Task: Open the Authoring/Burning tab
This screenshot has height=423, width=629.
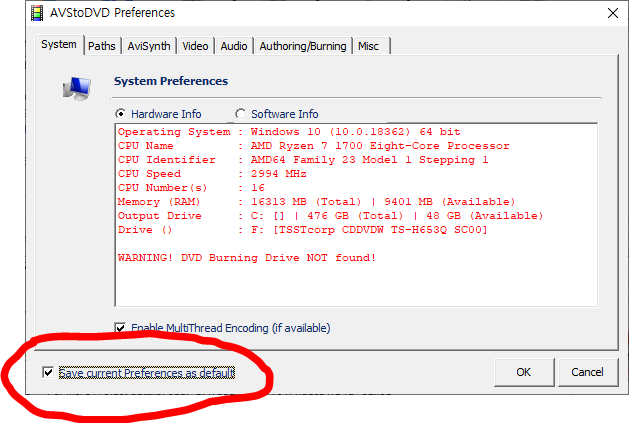Action: click(303, 46)
